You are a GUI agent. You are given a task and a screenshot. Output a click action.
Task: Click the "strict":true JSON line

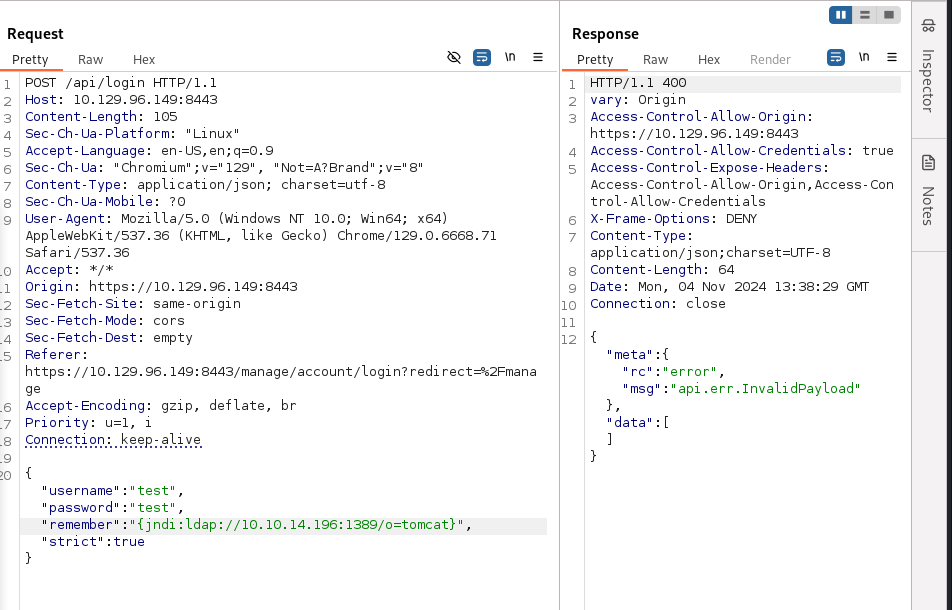(x=93, y=541)
